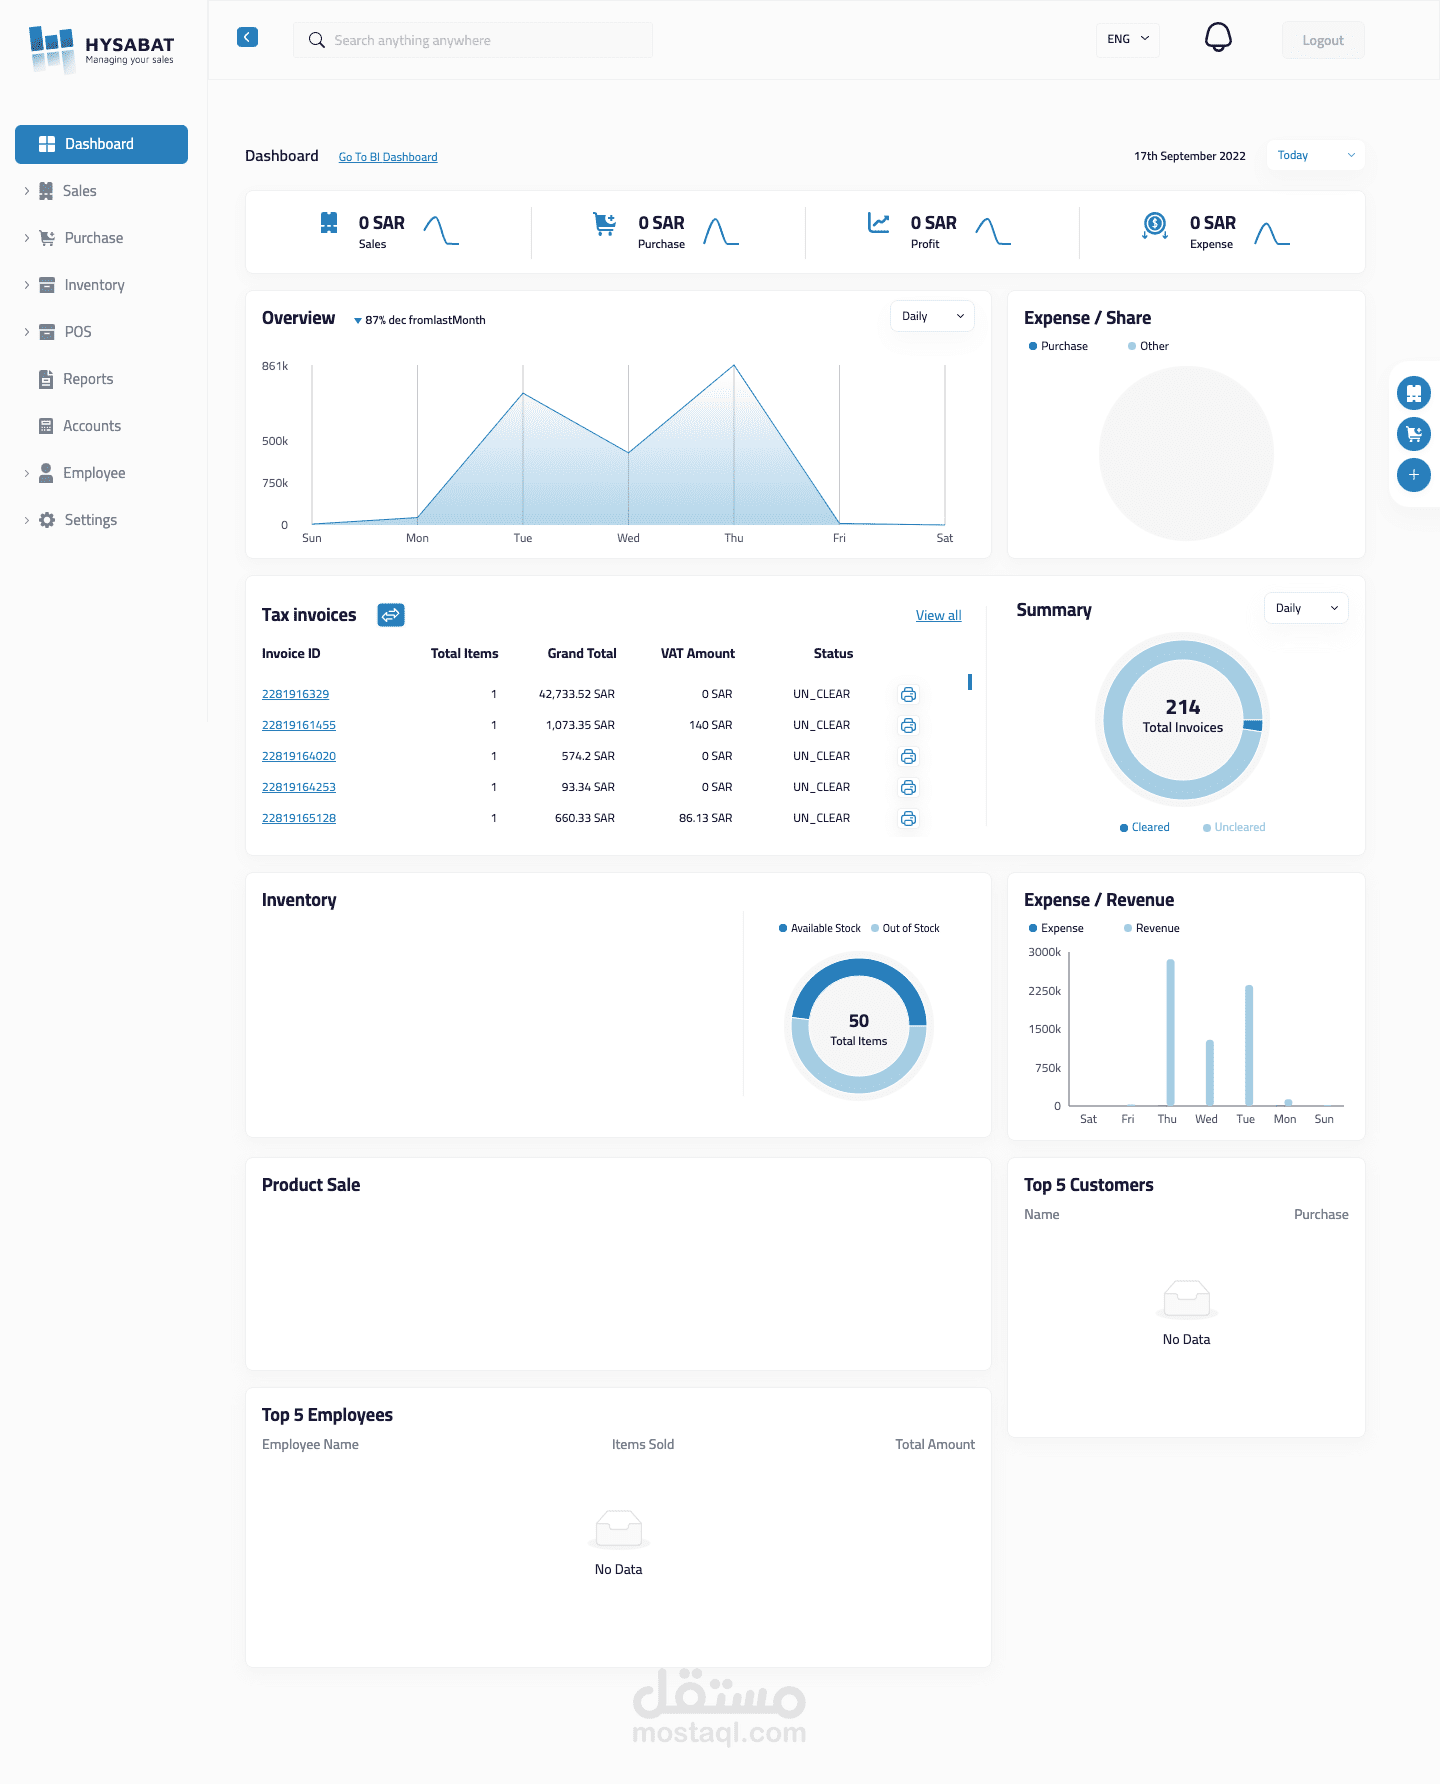Viewport: 1440px width, 1784px height.
Task: Click the Purchase card cart icon
Action: pos(604,224)
